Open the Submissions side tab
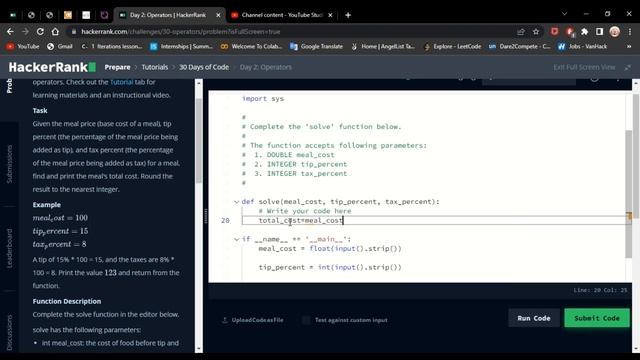Viewport: 640px width, 360px height. pos(9,164)
